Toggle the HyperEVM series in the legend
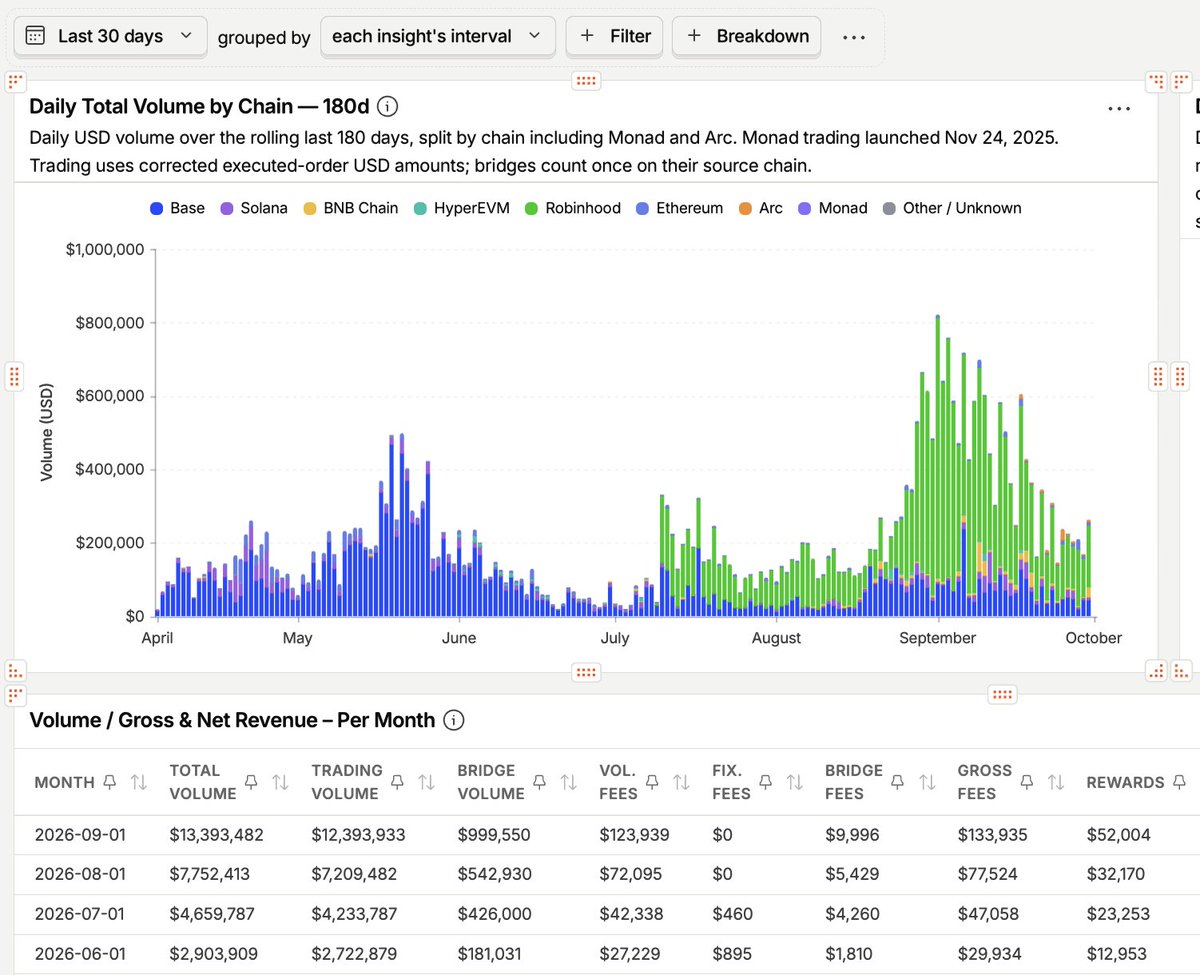 coord(462,208)
